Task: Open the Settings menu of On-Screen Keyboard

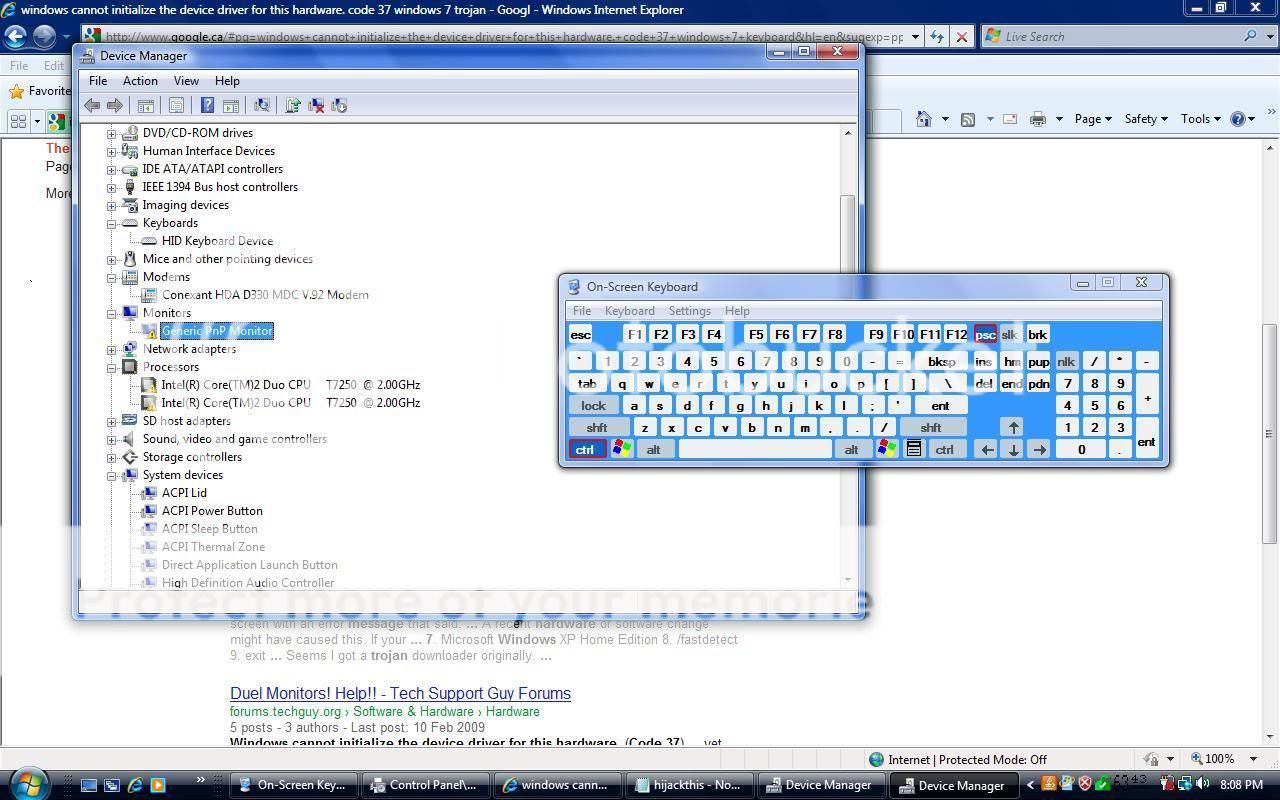Action: click(689, 311)
